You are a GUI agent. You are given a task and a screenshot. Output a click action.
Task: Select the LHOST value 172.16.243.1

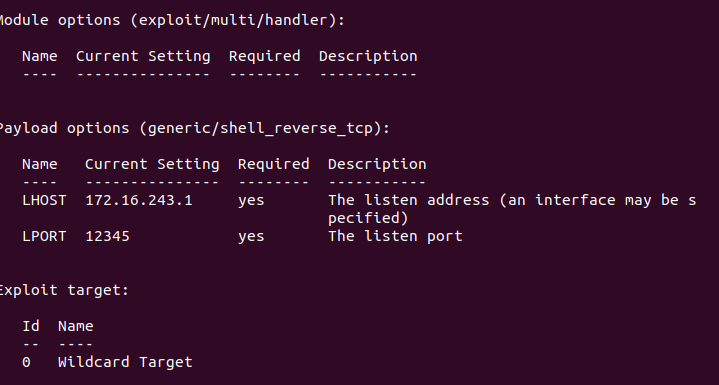139,200
